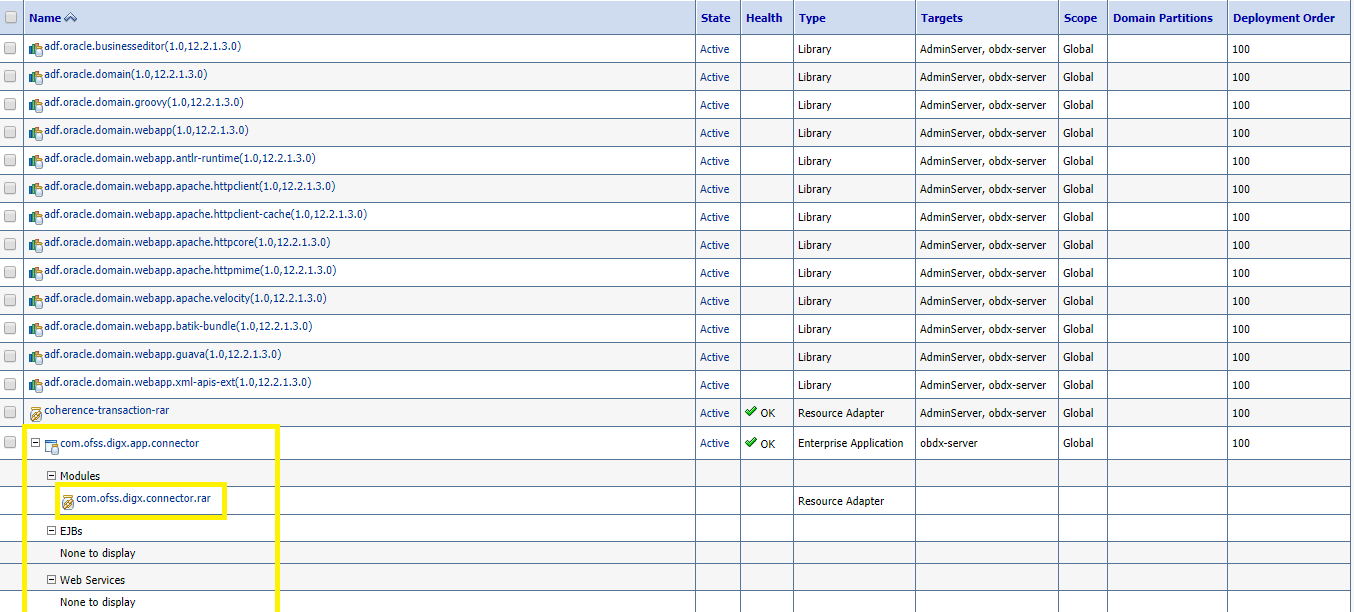This screenshot has height=612, width=1354.
Task: Click green health checkmark for coherence-transaction-rar
Action: tap(751, 412)
